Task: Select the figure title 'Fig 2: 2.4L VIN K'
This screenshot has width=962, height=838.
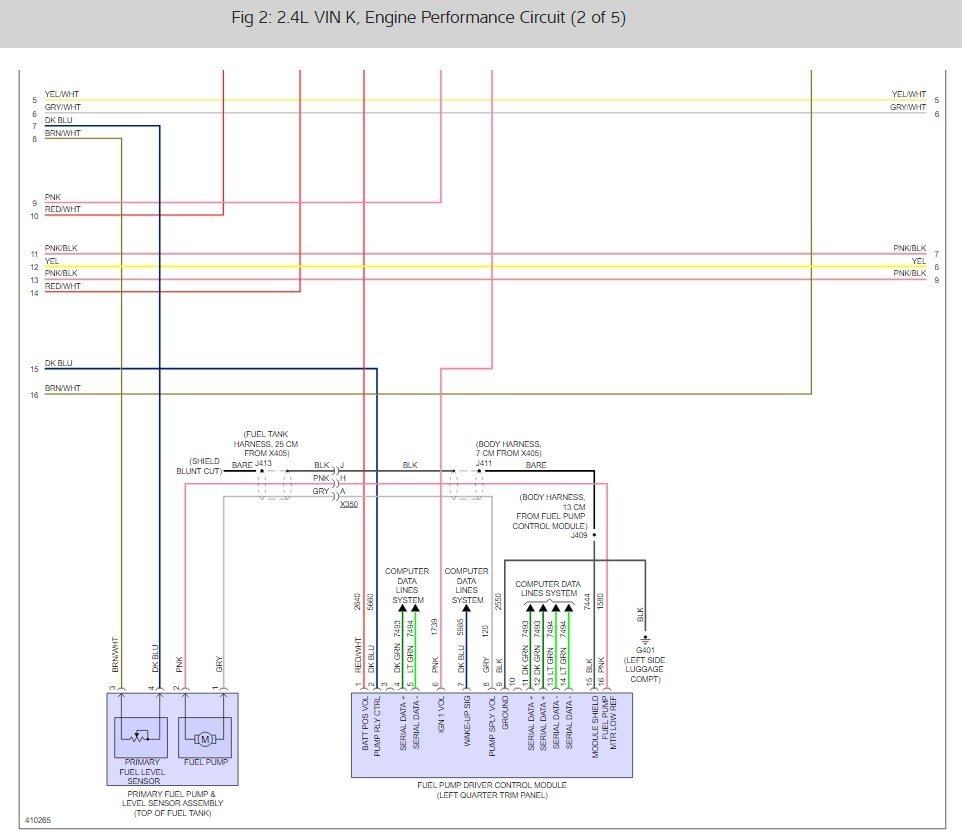Action: coord(294,17)
